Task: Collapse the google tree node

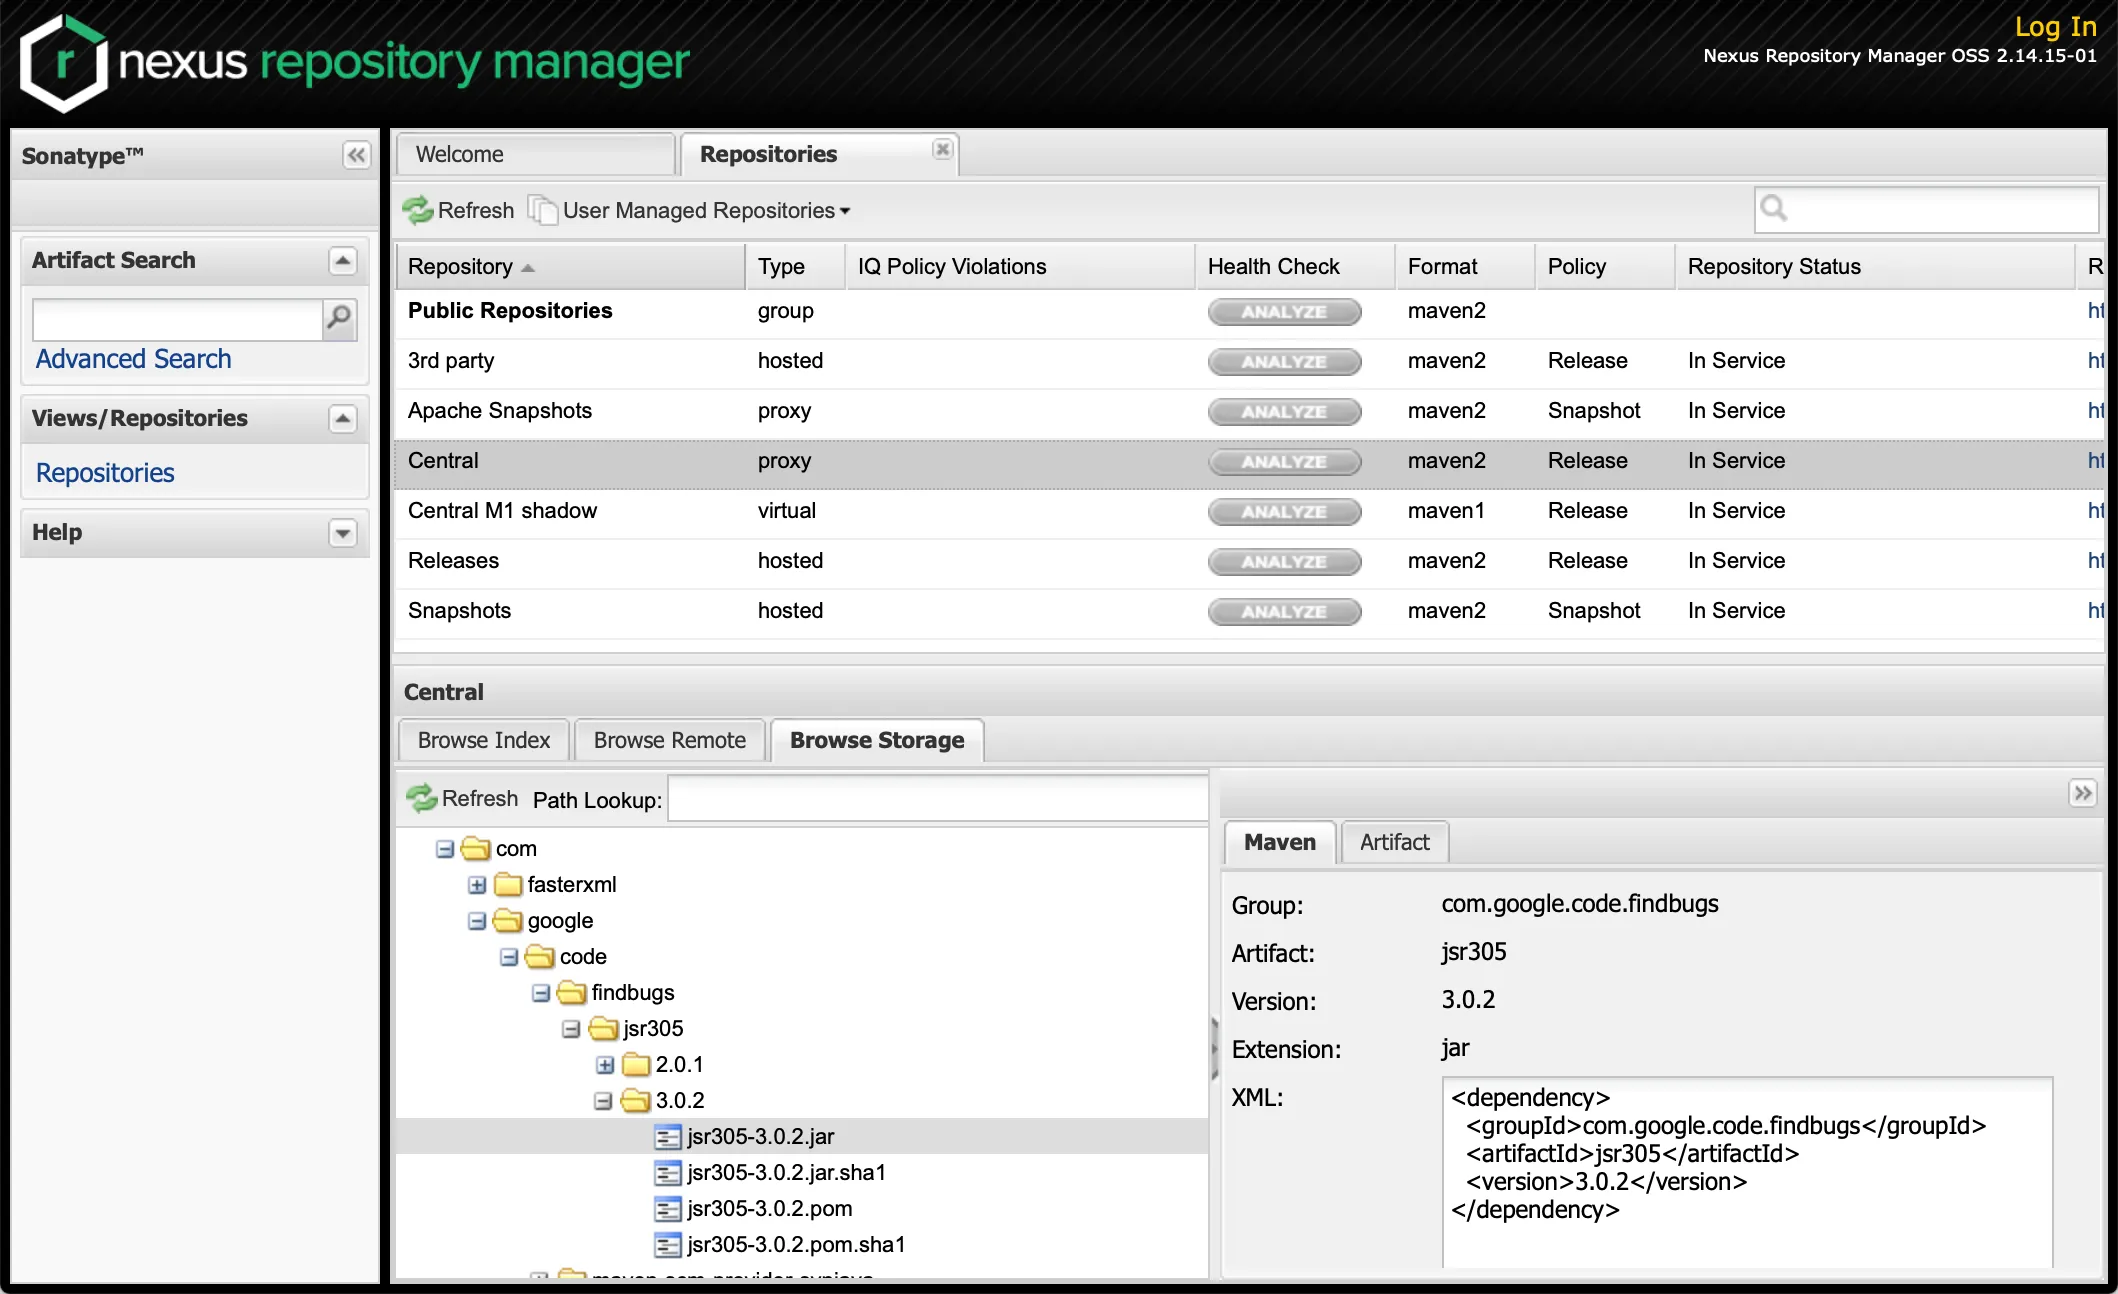Action: [x=477, y=921]
